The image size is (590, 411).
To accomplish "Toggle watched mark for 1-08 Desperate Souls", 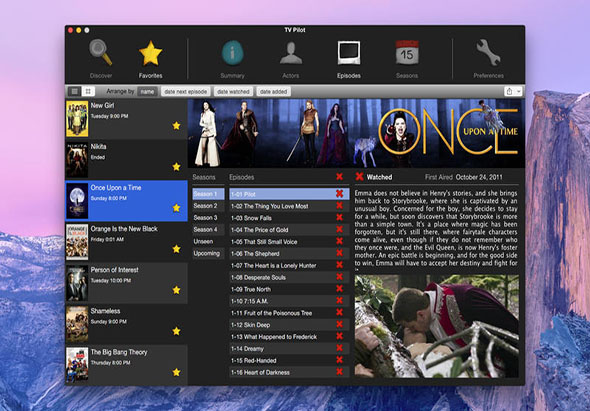I will point(339,277).
